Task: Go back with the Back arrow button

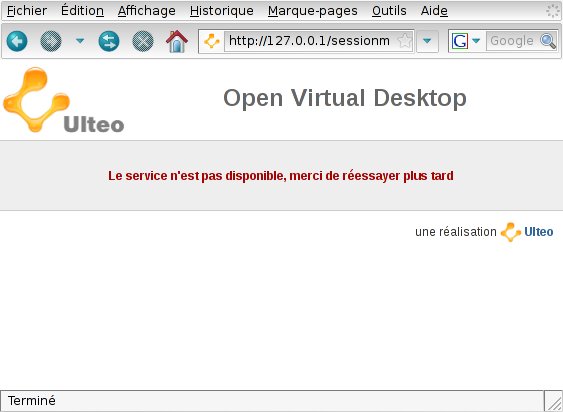Action: coord(17,41)
